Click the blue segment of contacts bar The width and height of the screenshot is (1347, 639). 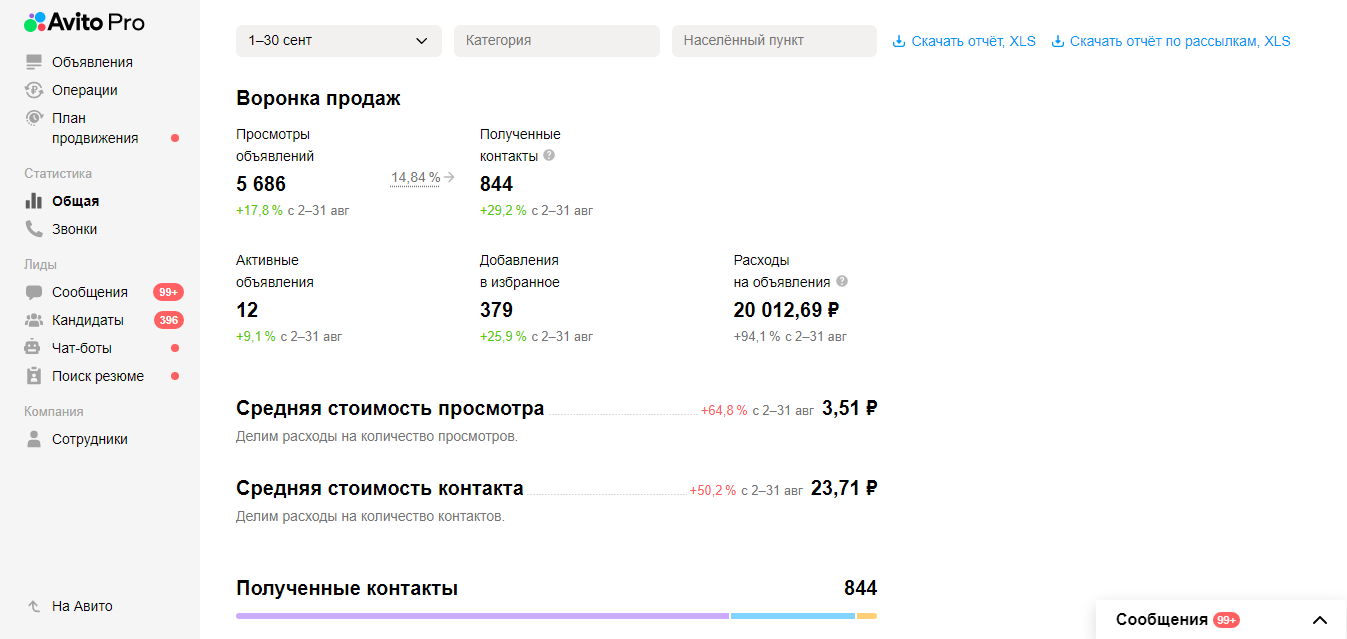coord(793,616)
